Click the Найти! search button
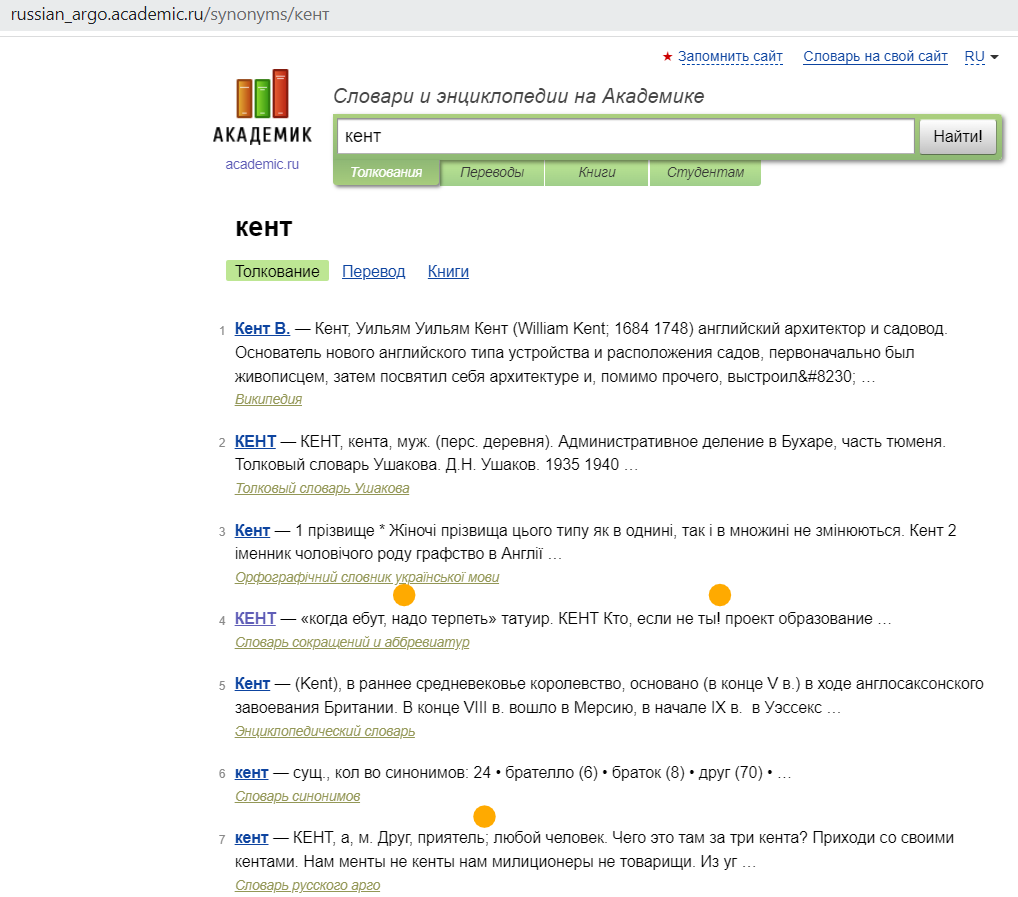 coord(957,136)
